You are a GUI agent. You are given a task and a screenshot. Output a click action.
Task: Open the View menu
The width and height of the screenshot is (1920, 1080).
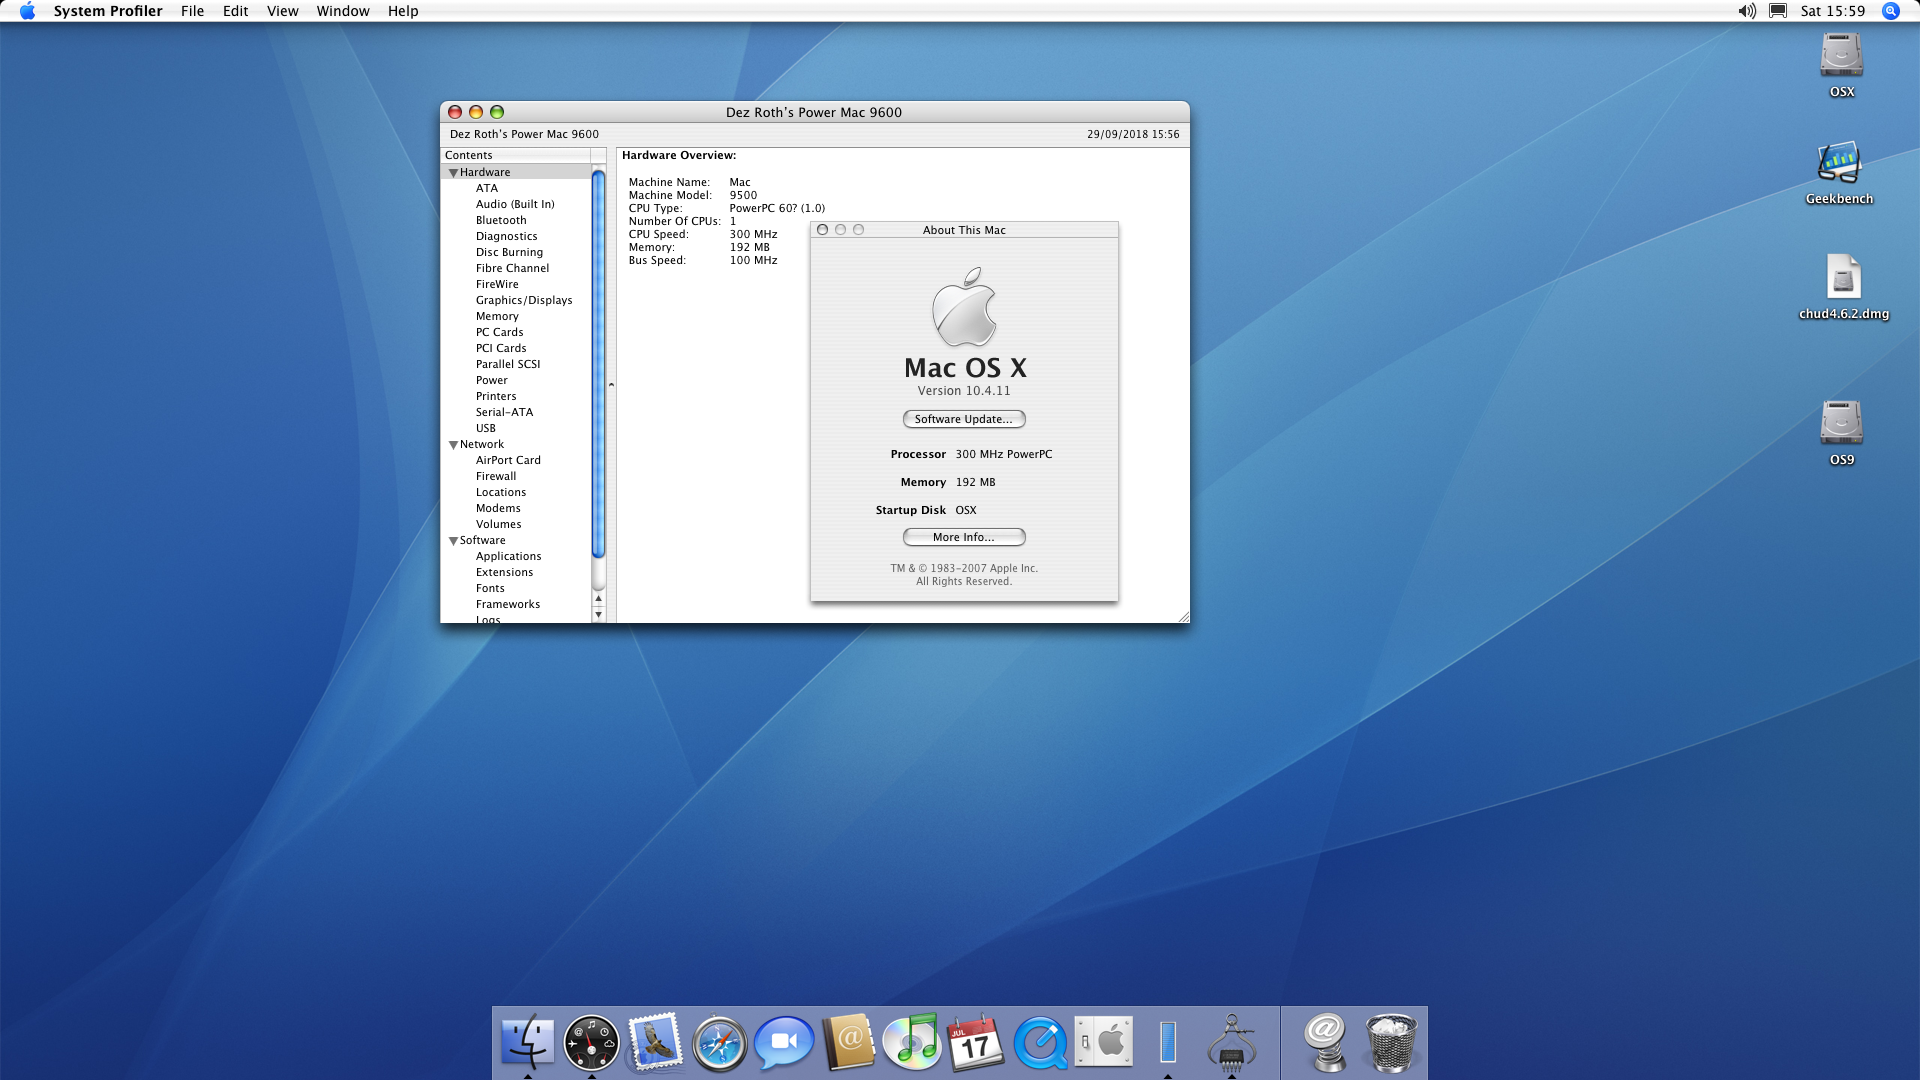coord(282,11)
